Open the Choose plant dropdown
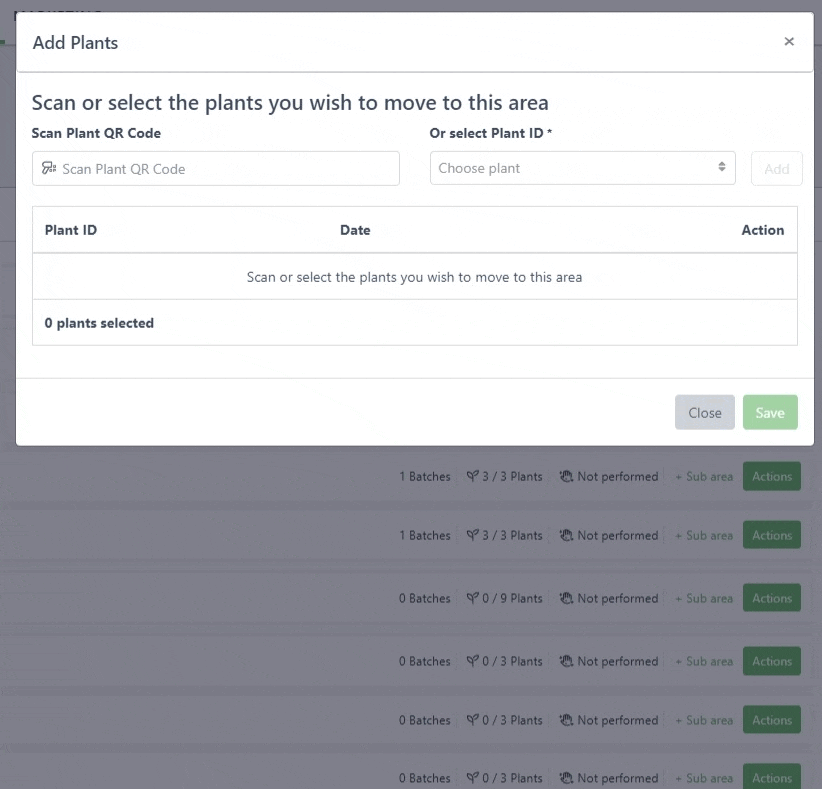 tap(582, 168)
